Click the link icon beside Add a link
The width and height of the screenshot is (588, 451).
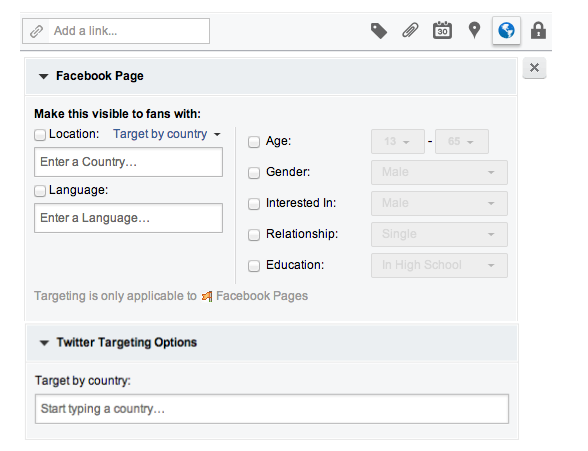pos(36,31)
